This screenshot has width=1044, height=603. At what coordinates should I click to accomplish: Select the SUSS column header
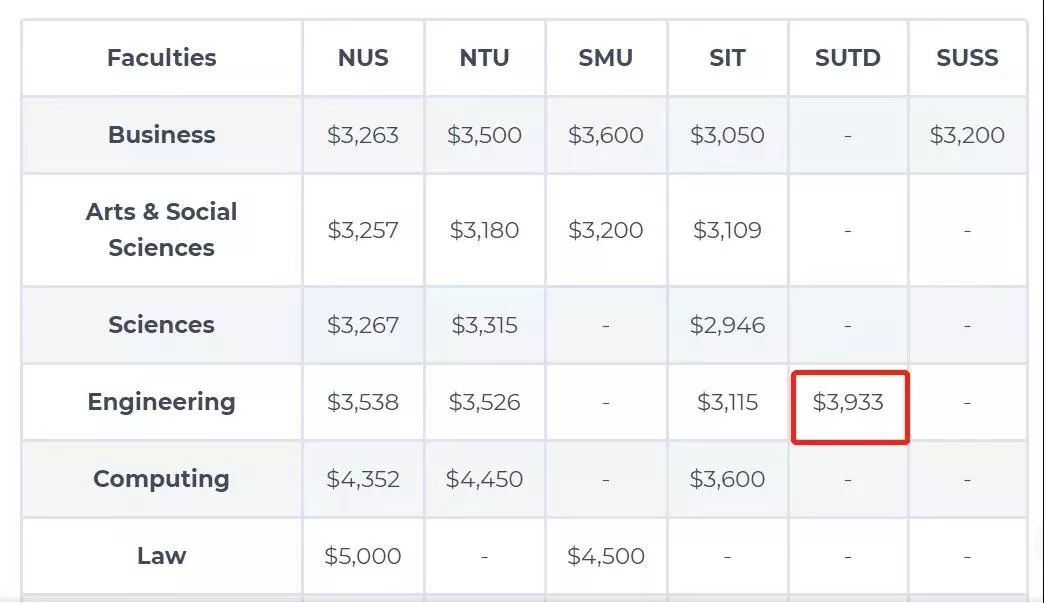(967, 58)
